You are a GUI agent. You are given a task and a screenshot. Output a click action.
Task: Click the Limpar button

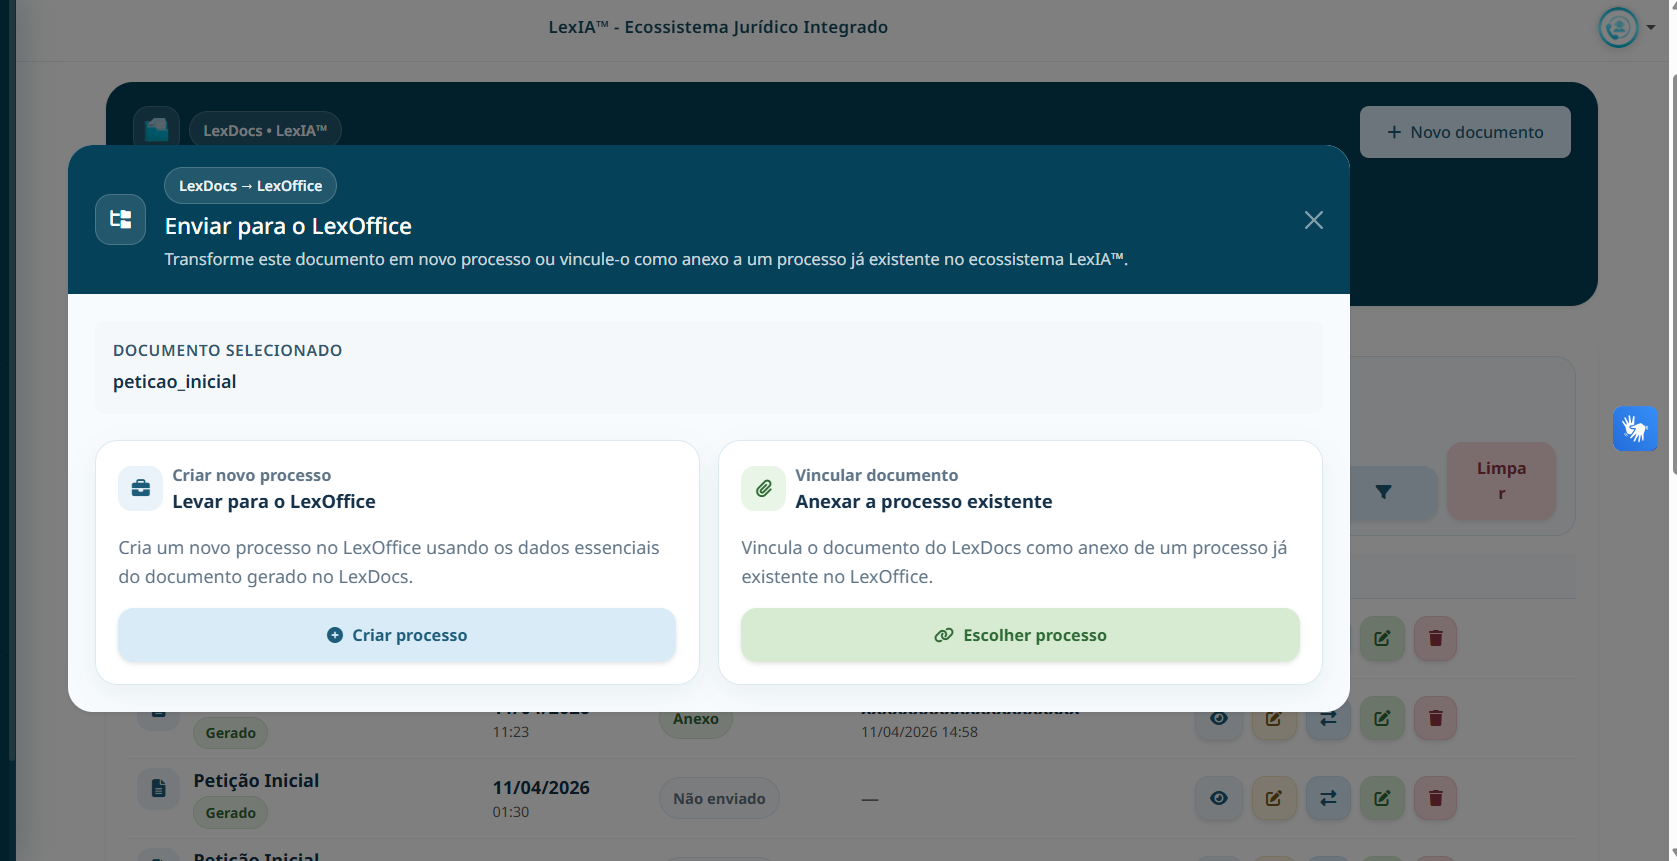[1501, 481]
